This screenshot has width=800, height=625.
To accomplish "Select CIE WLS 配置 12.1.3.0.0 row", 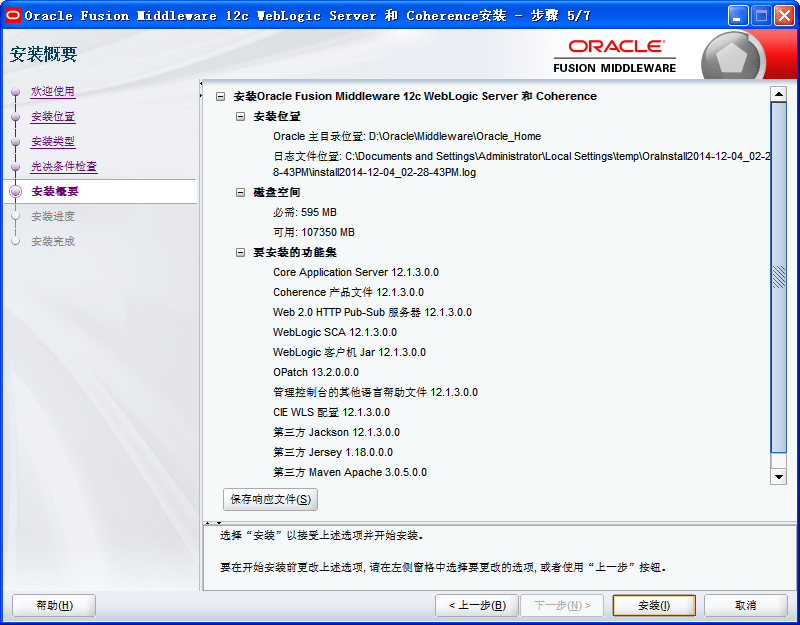I will pos(331,412).
